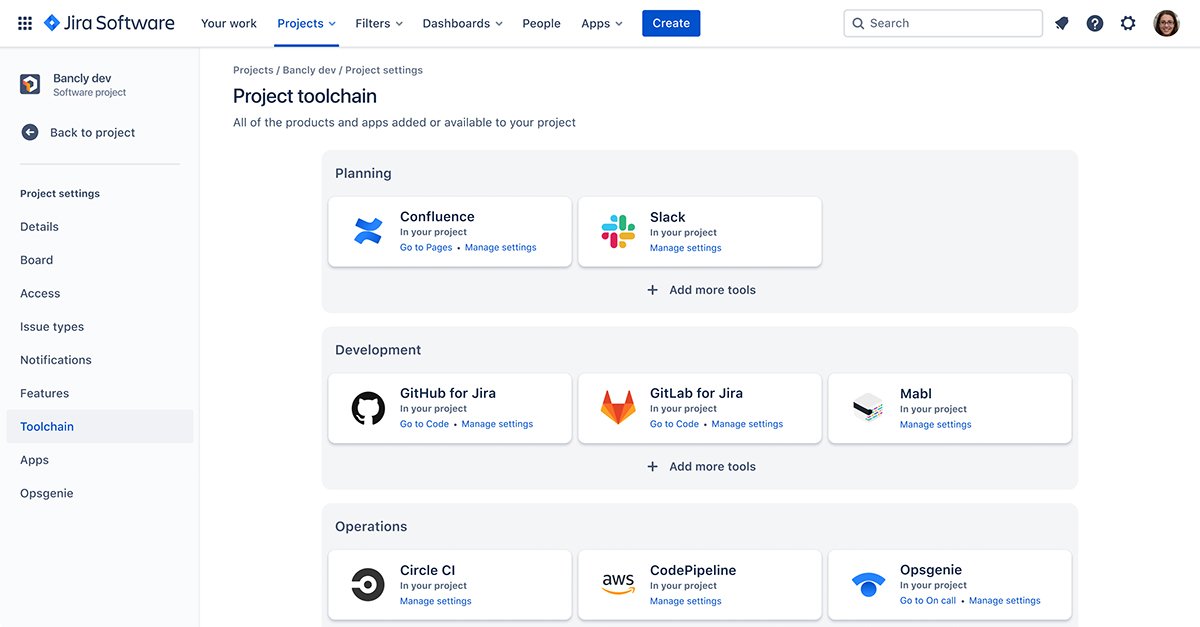Viewport: 1200px width, 627px height.
Task: Open Go to Pages link for Confluence
Action: tap(425, 246)
